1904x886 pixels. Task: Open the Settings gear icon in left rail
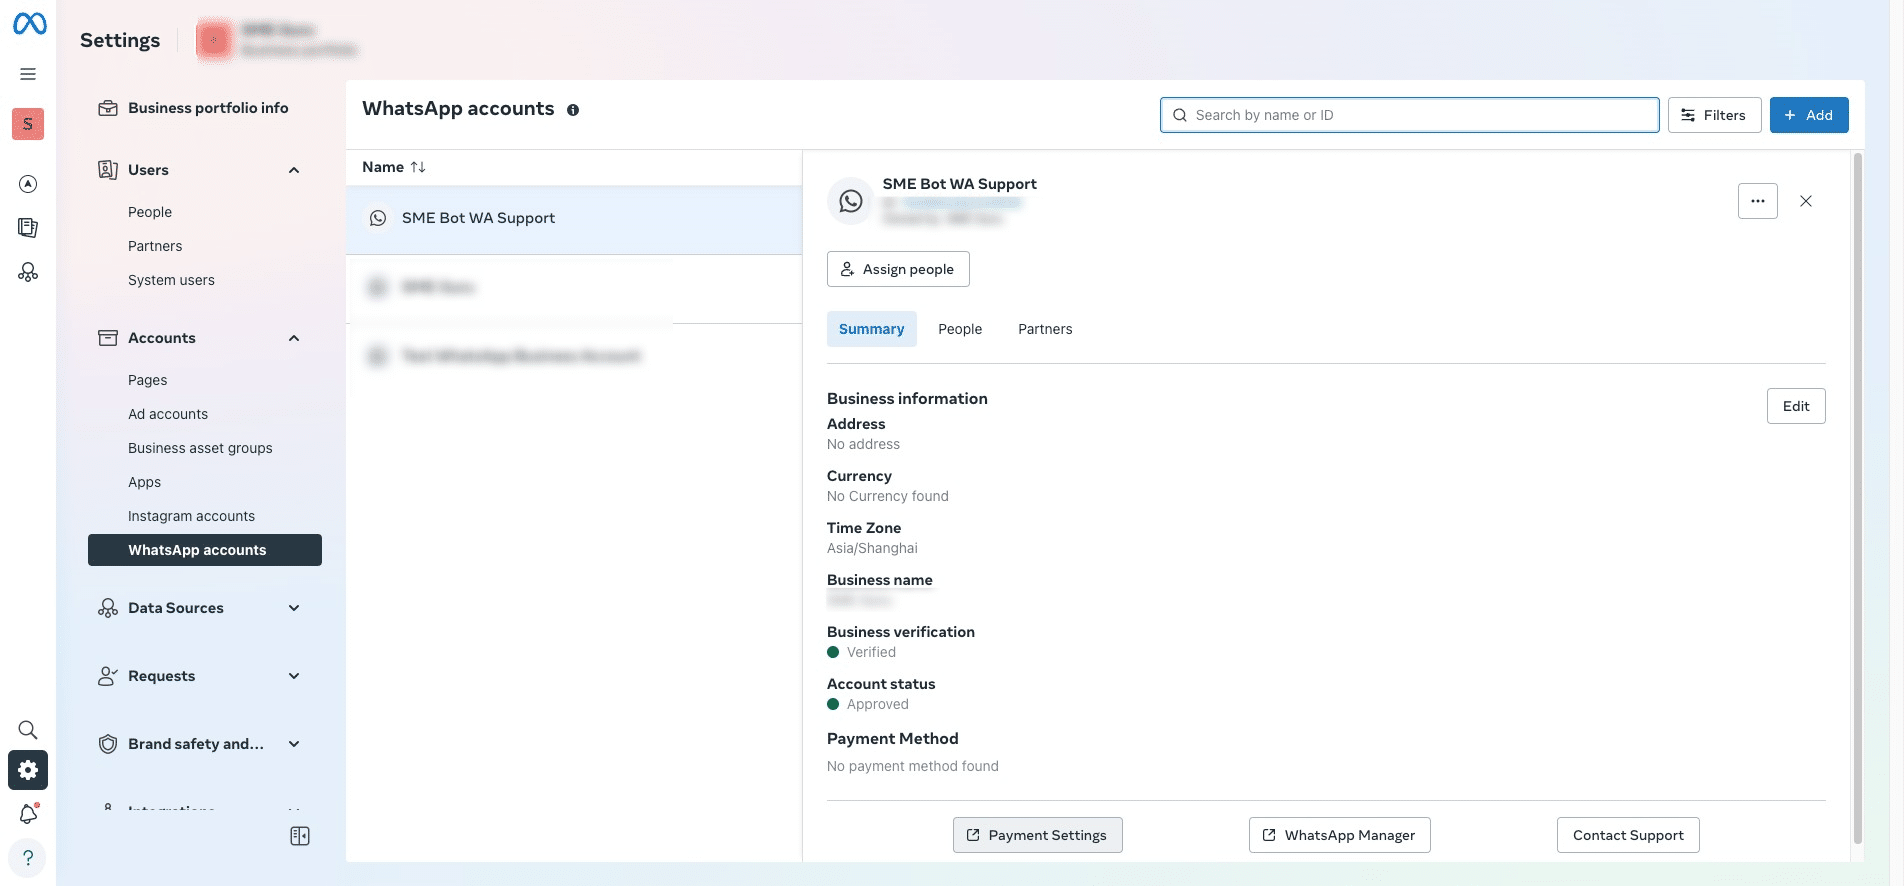click(x=28, y=770)
